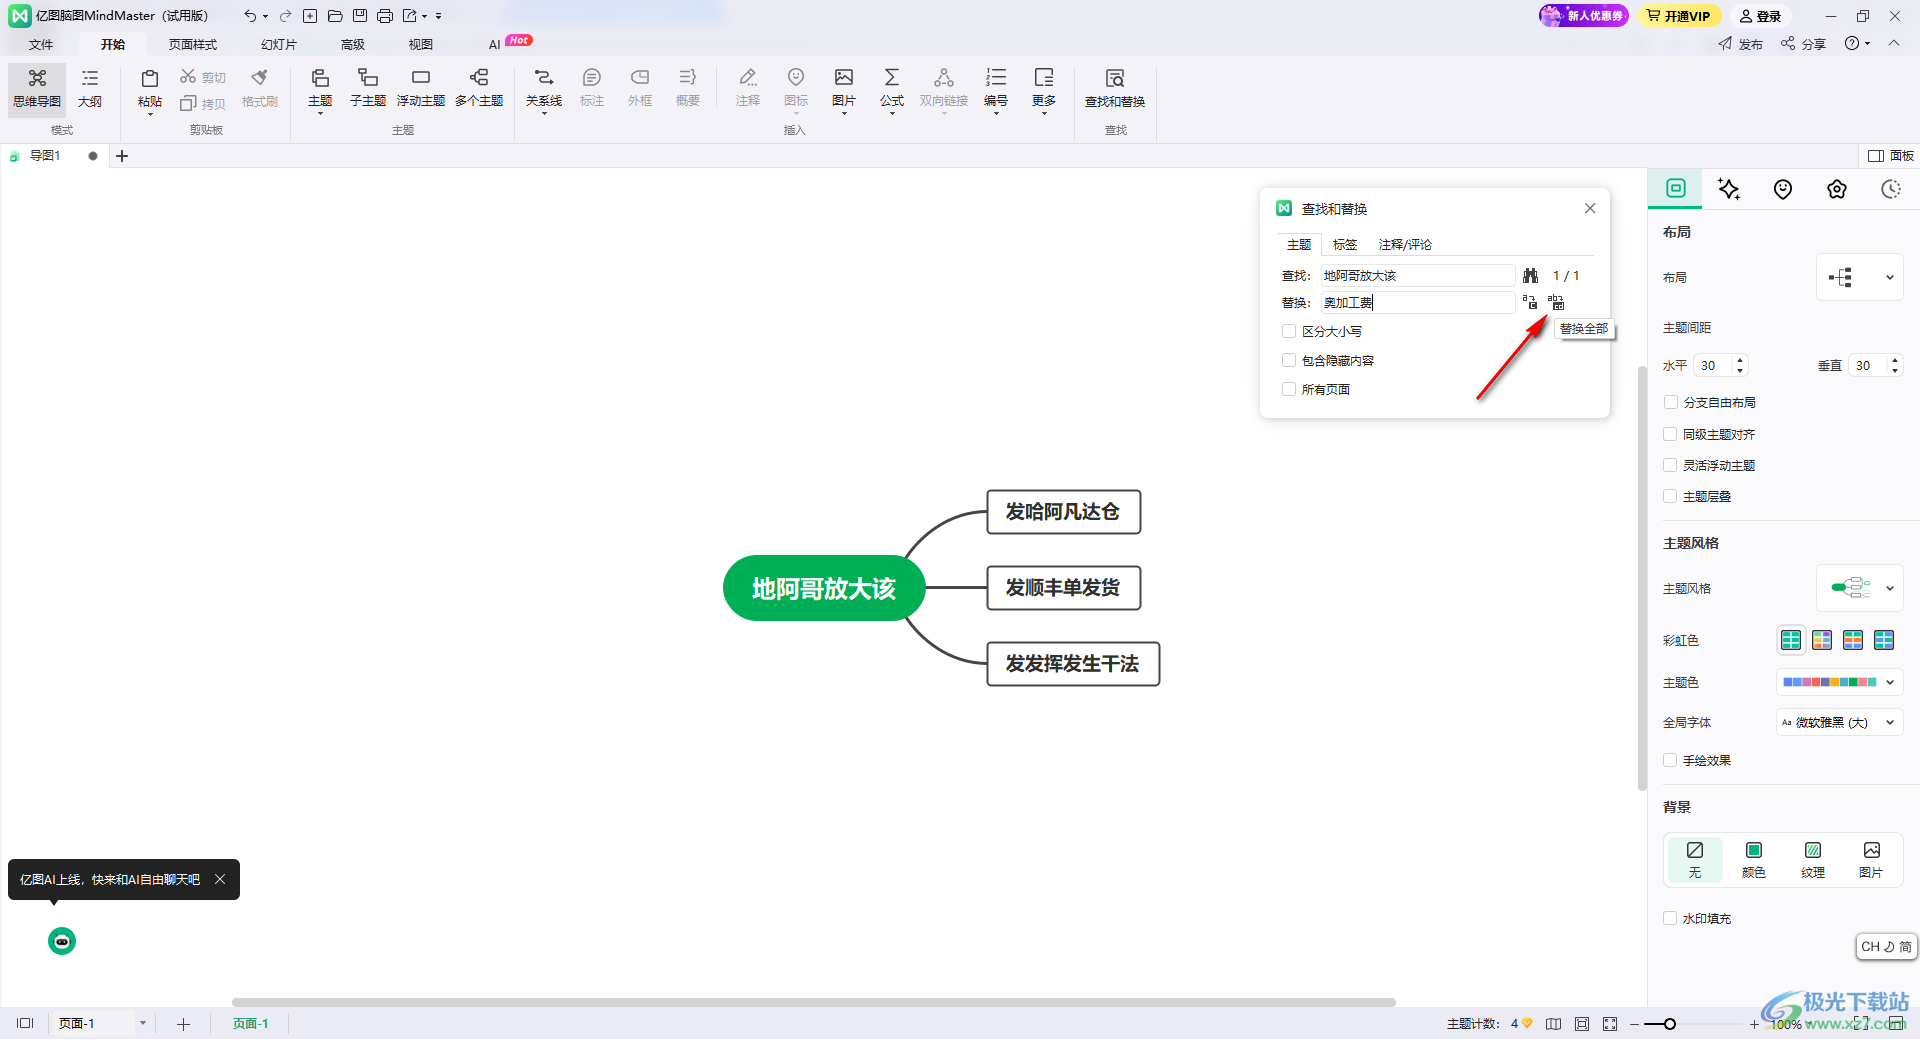Insert a Callout (标注)
This screenshot has height=1040, width=1920.
[x=592, y=89]
